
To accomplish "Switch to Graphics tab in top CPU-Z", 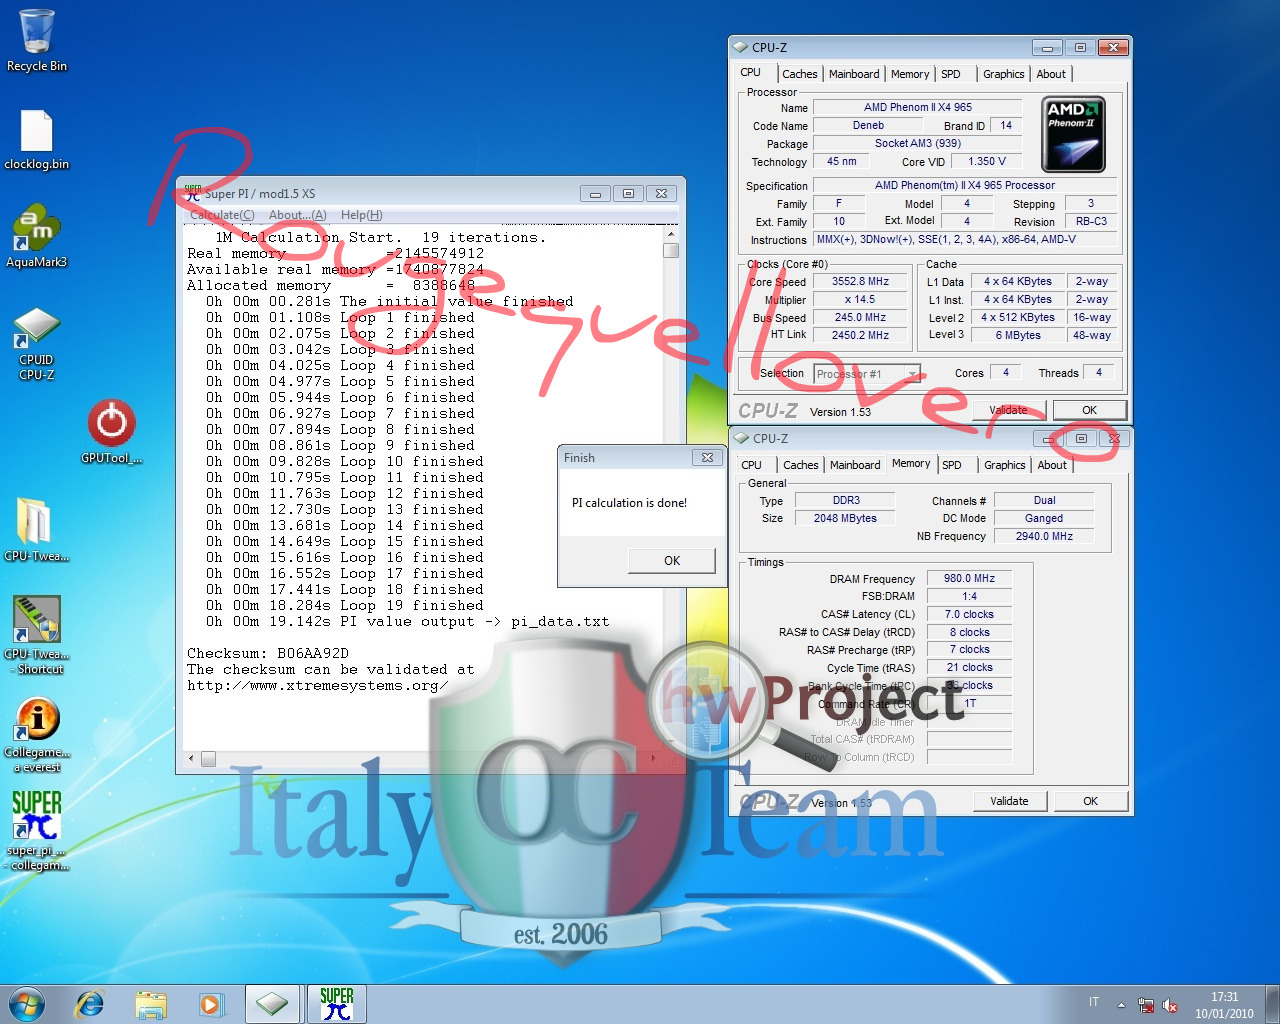I will pos(1003,74).
